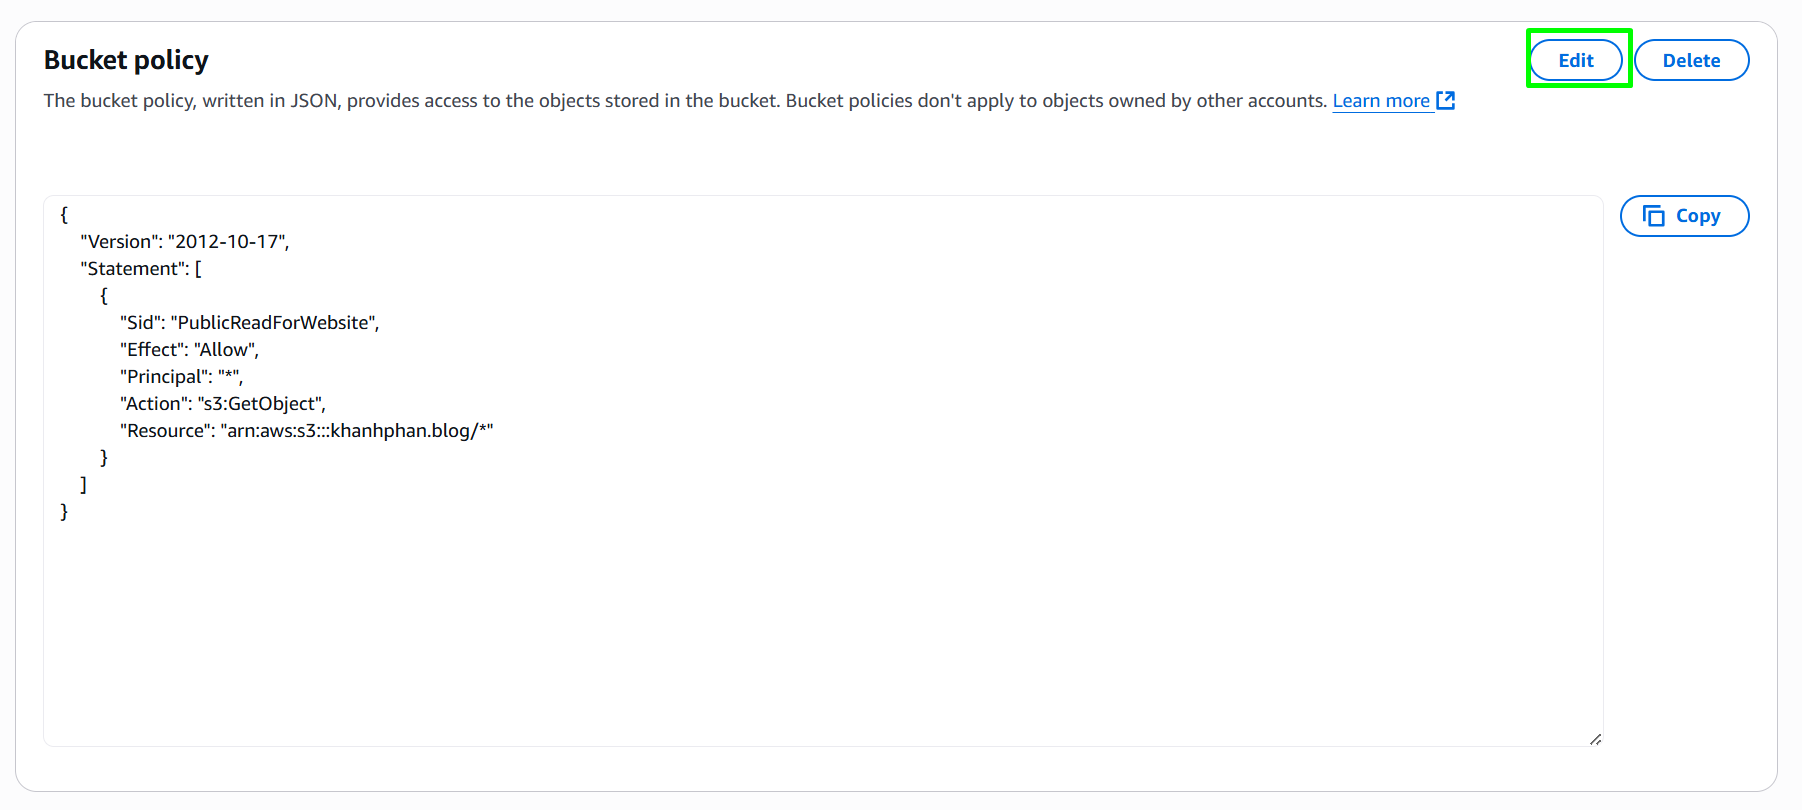The height and width of the screenshot is (810, 1802).
Task: Click the "Resource" ARN khanhphan.blog line
Action: [307, 431]
